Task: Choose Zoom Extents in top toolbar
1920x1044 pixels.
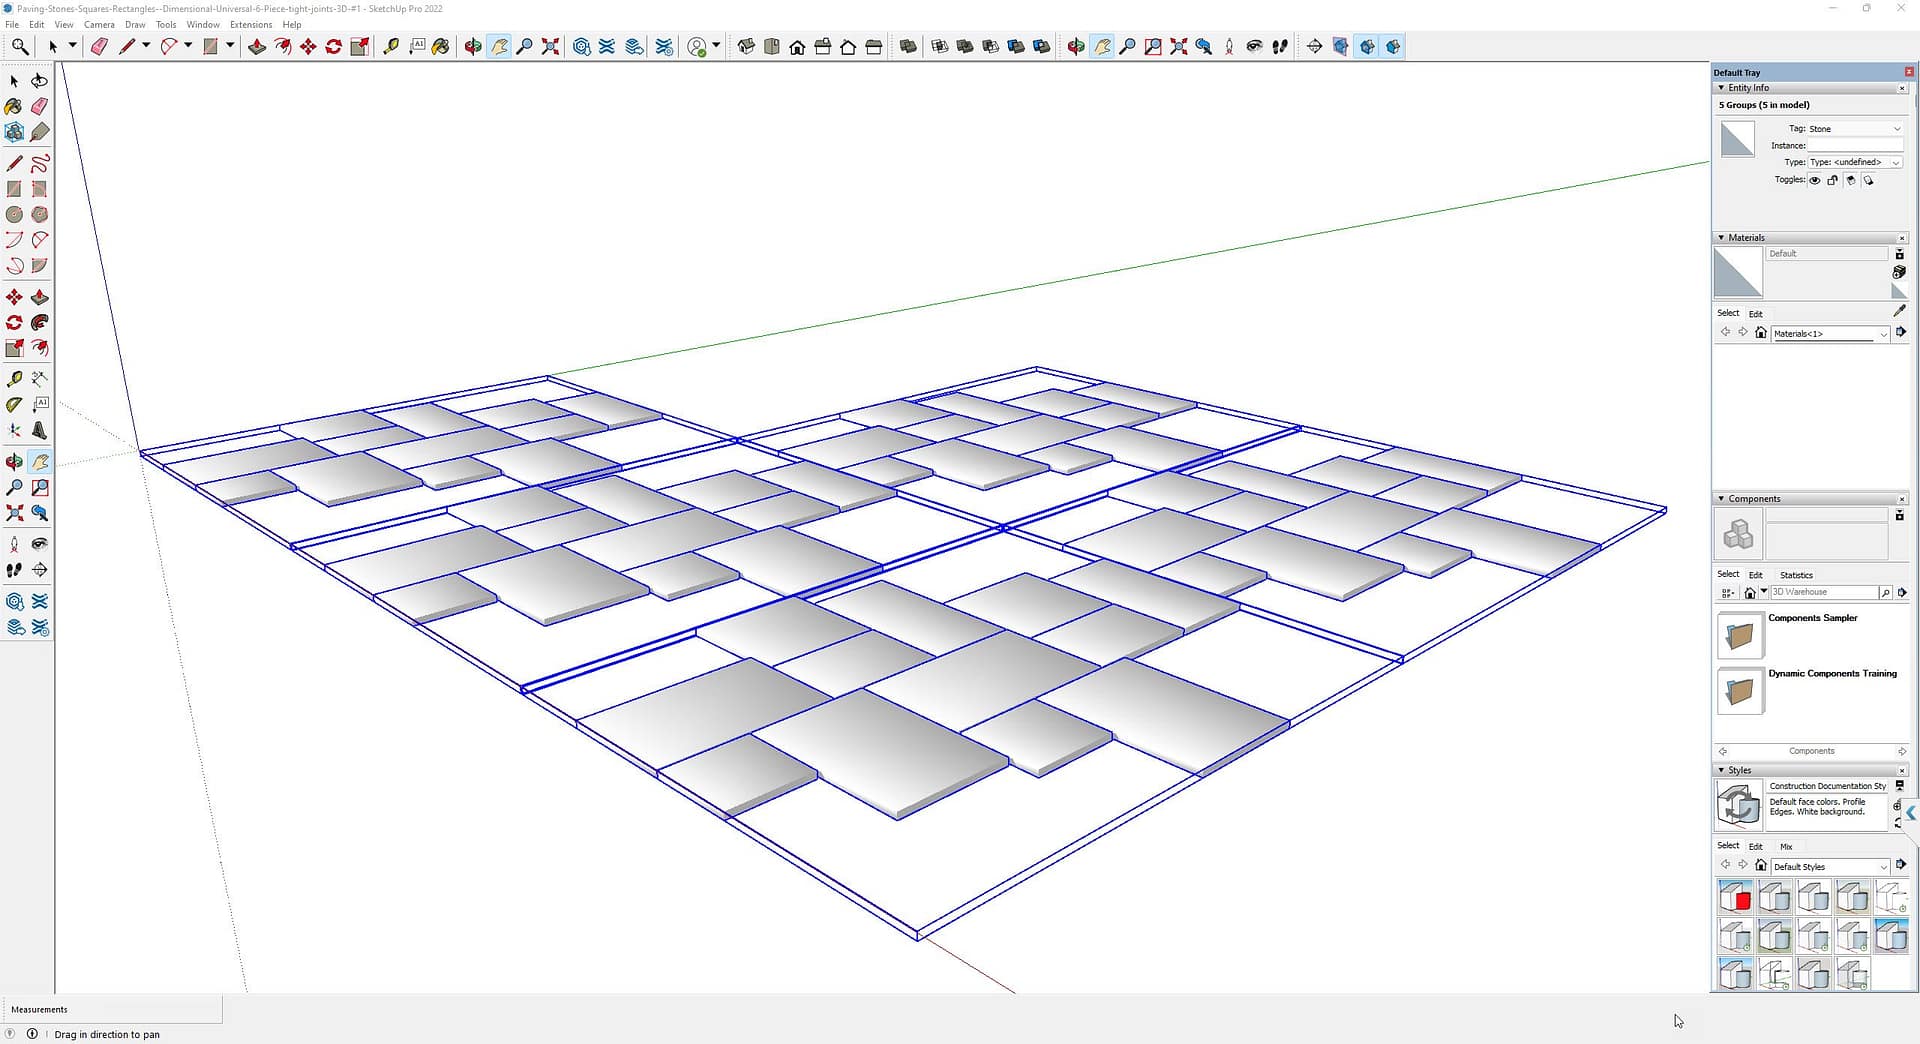Action: point(550,47)
